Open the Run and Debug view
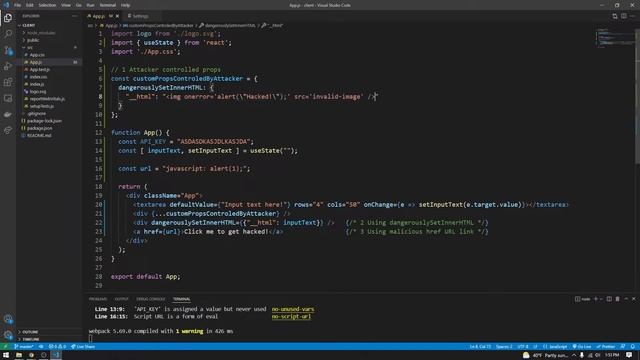Screen dimensions: 640x360 [x=8, y=66]
